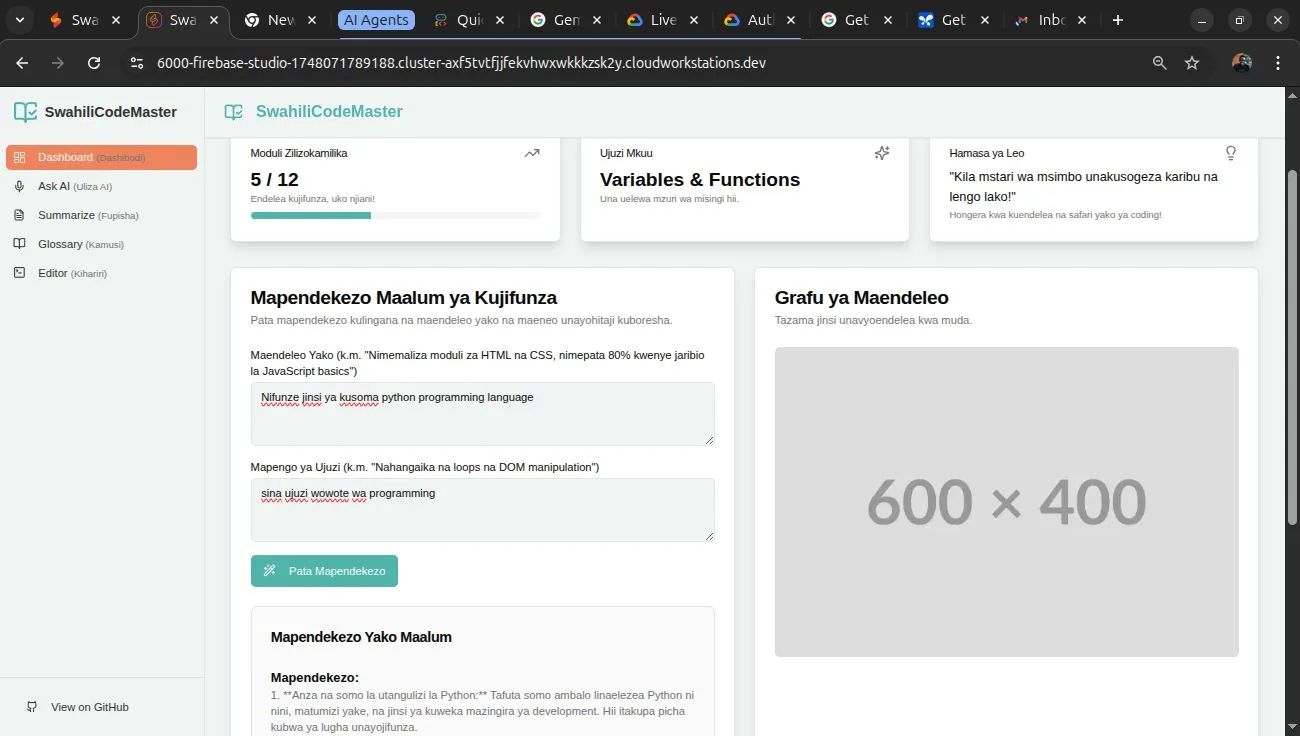Viewport: 1300px width, 736px height.
Task: Click the Grafu ya Maendeleo heading
Action: (x=862, y=298)
